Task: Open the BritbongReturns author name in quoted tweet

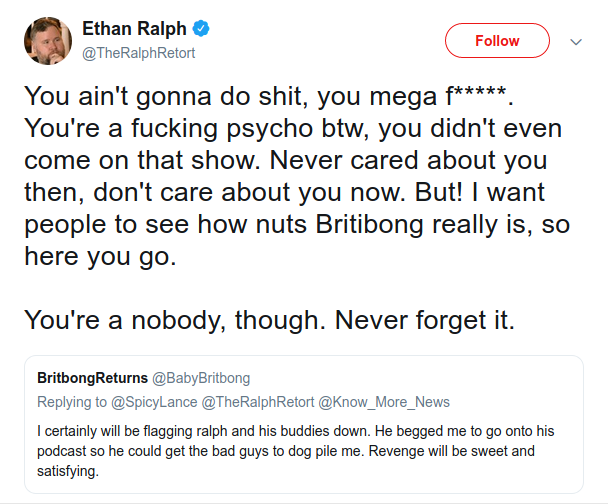Action: (x=92, y=378)
